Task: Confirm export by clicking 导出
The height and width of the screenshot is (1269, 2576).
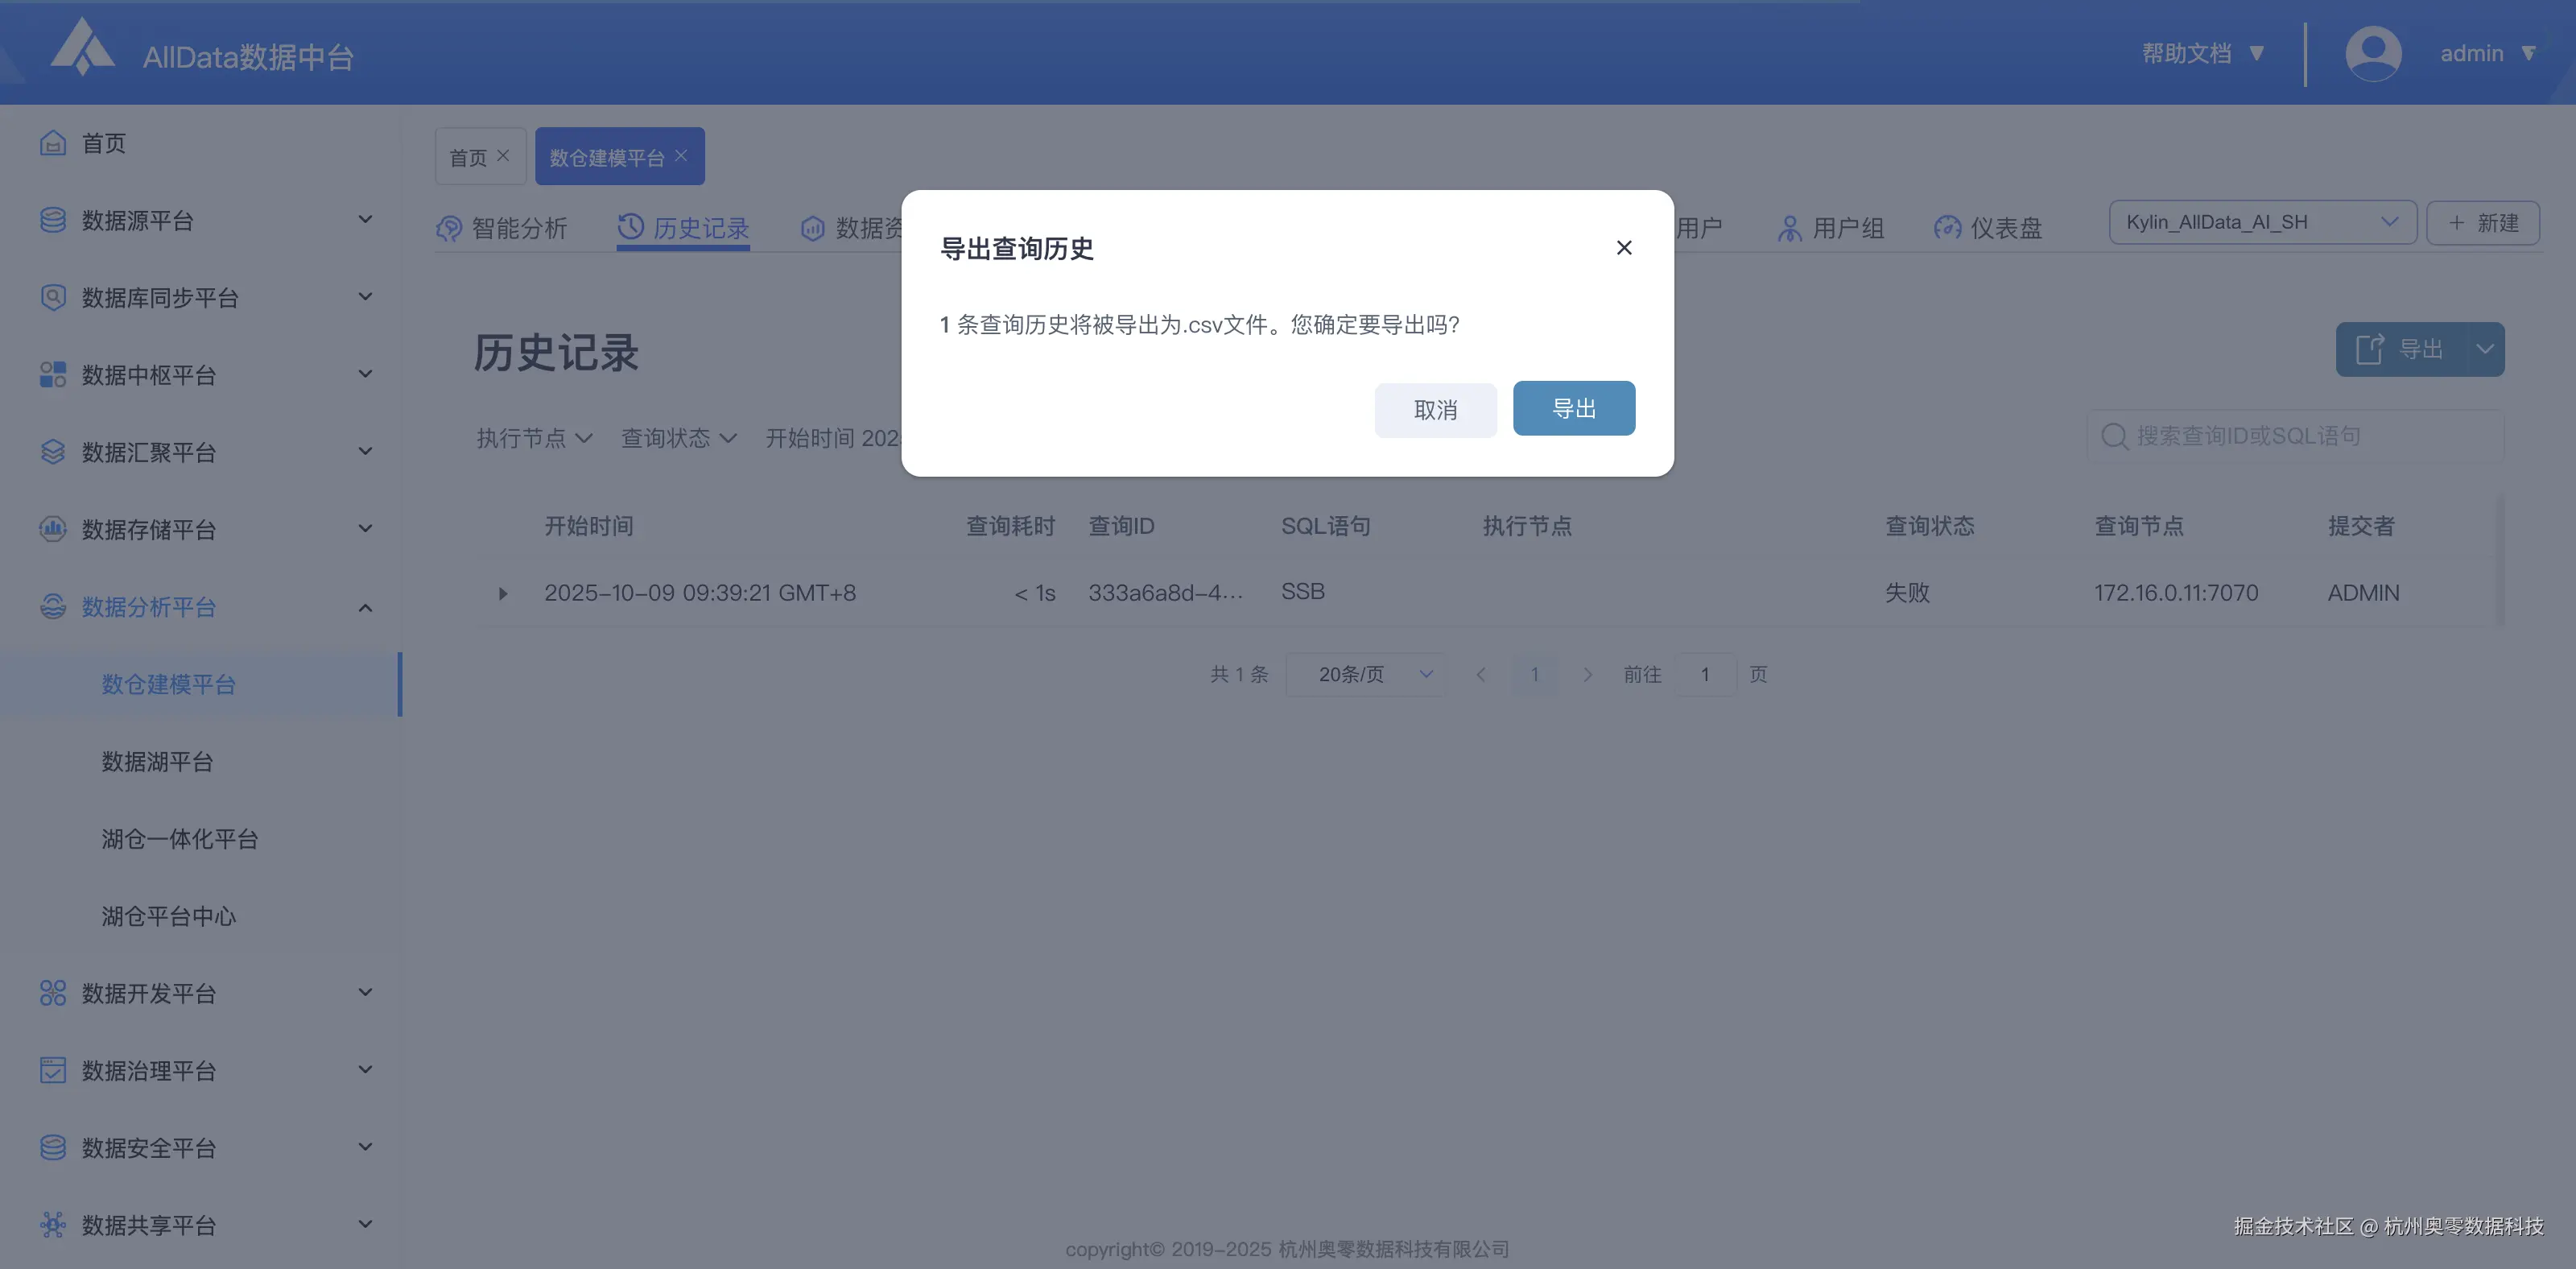Action: pos(1574,408)
